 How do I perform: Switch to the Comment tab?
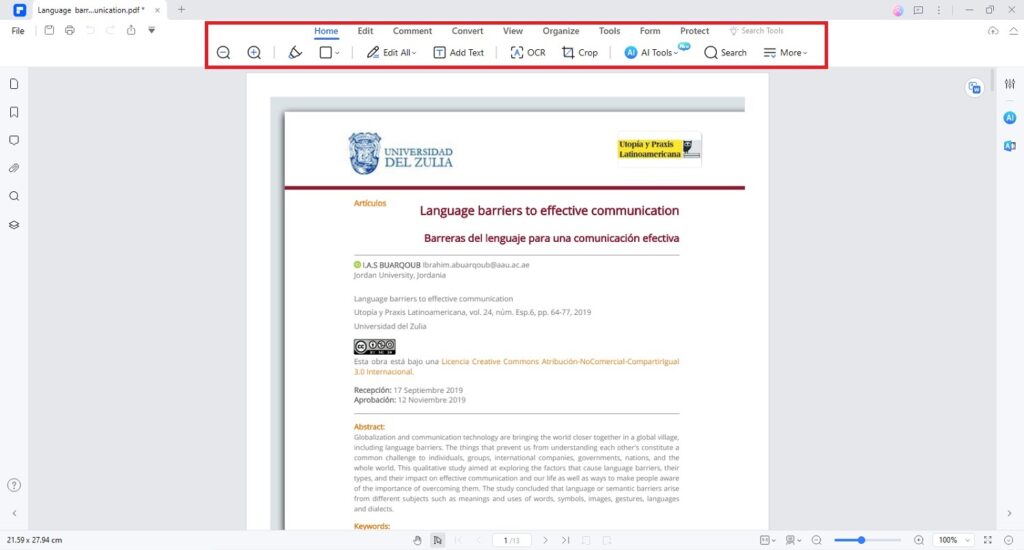click(412, 31)
